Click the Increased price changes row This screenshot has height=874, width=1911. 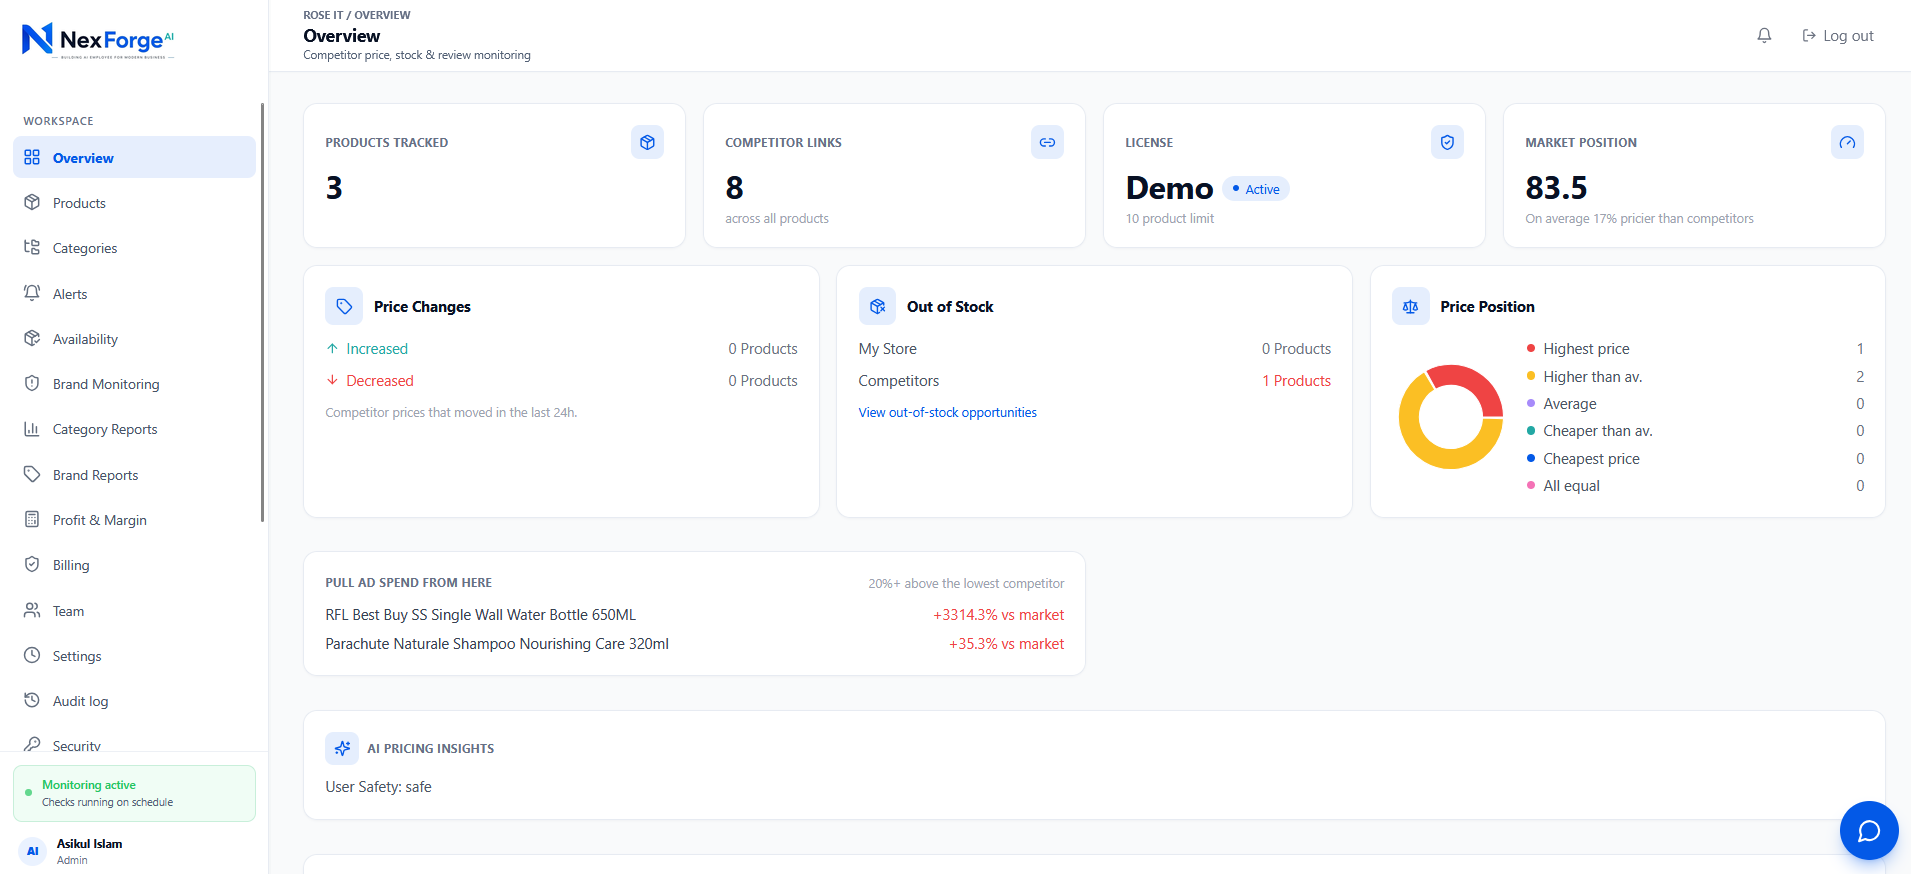click(x=561, y=349)
